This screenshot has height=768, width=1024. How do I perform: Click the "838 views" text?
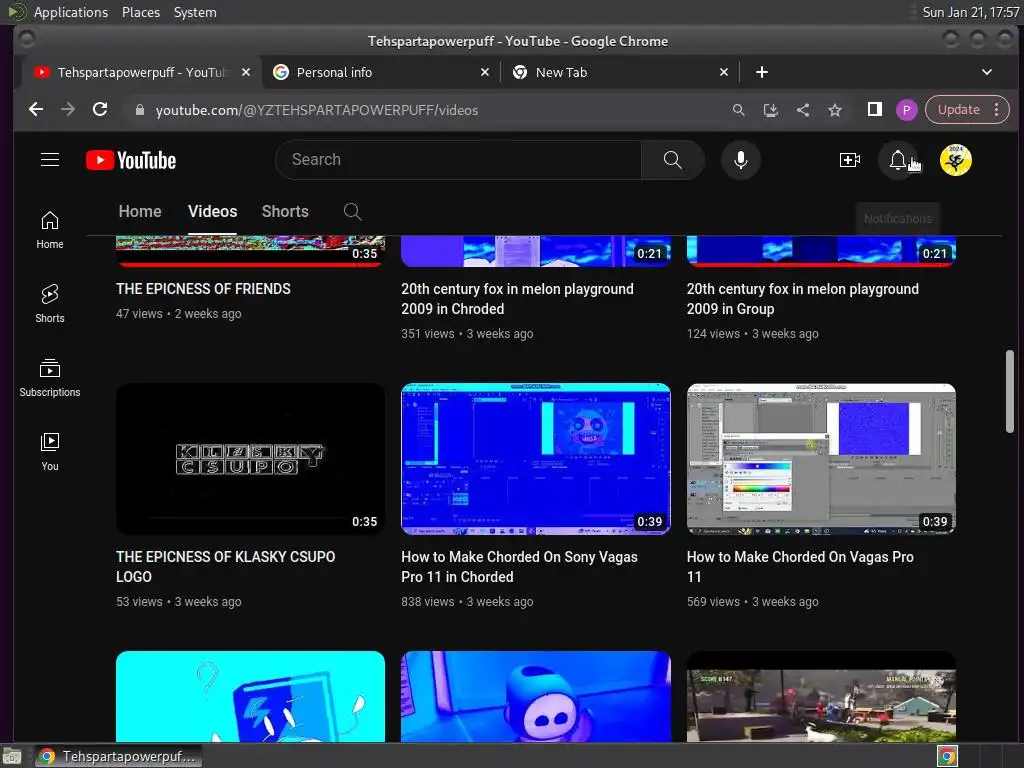coord(428,601)
